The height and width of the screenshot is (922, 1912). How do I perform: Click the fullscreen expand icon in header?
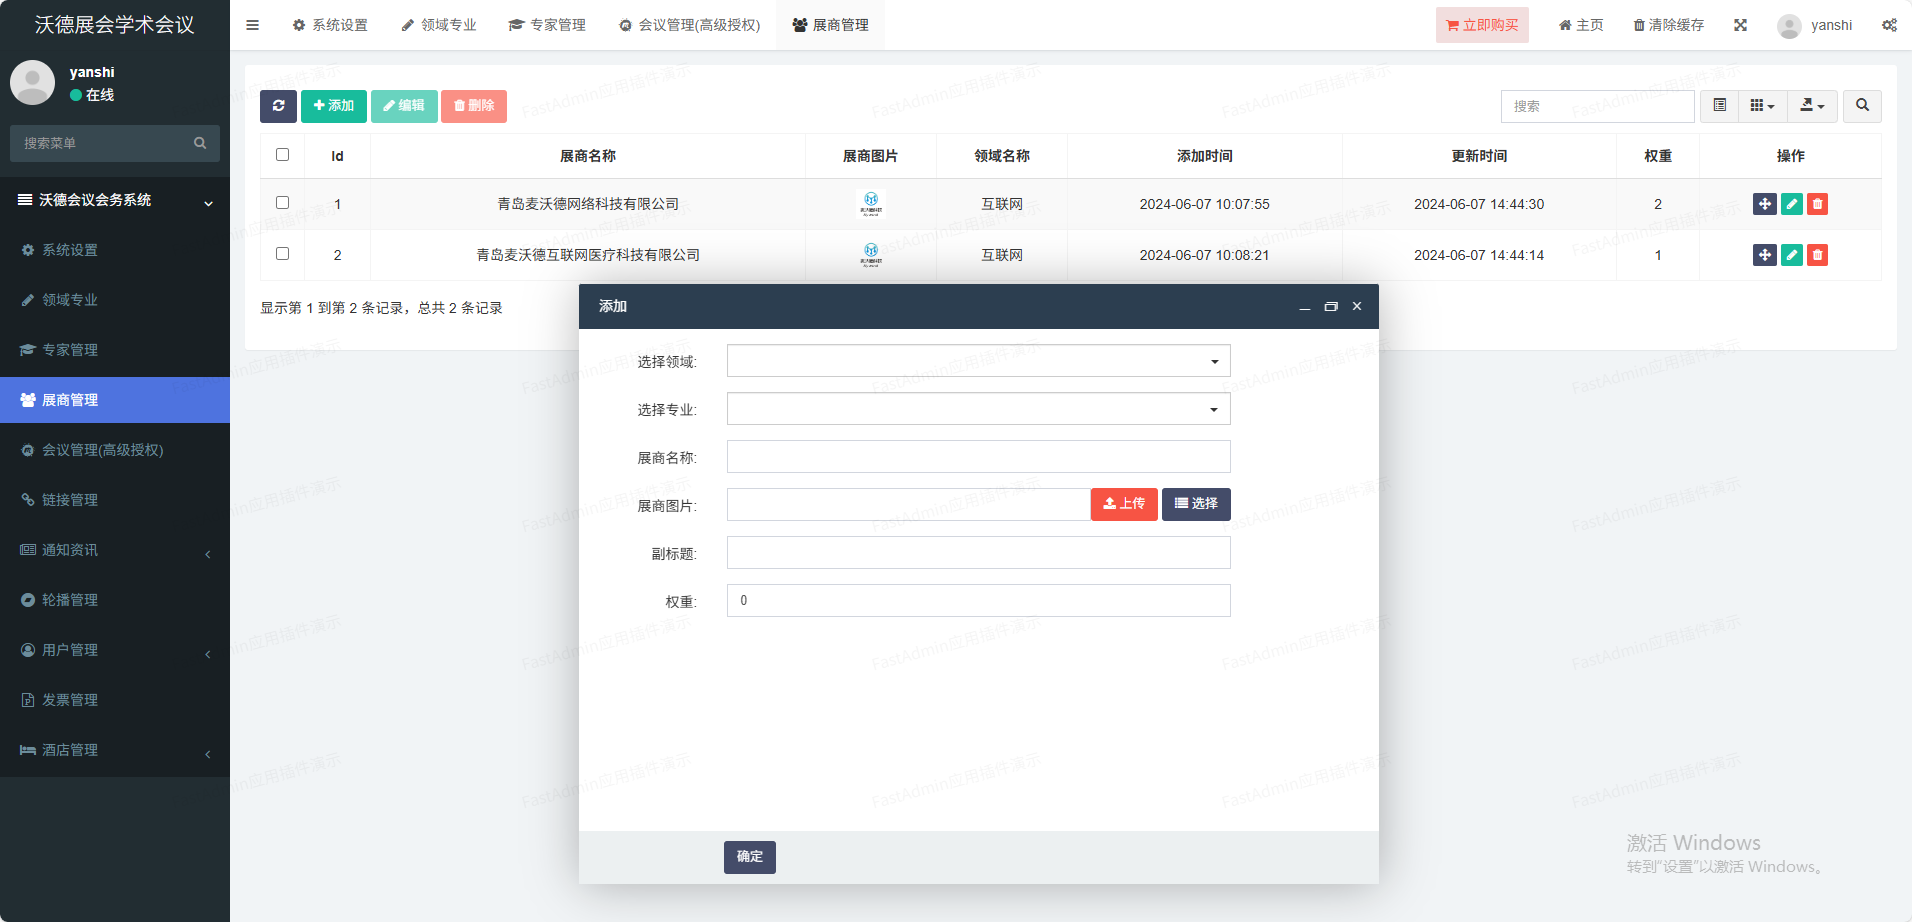(x=1740, y=25)
